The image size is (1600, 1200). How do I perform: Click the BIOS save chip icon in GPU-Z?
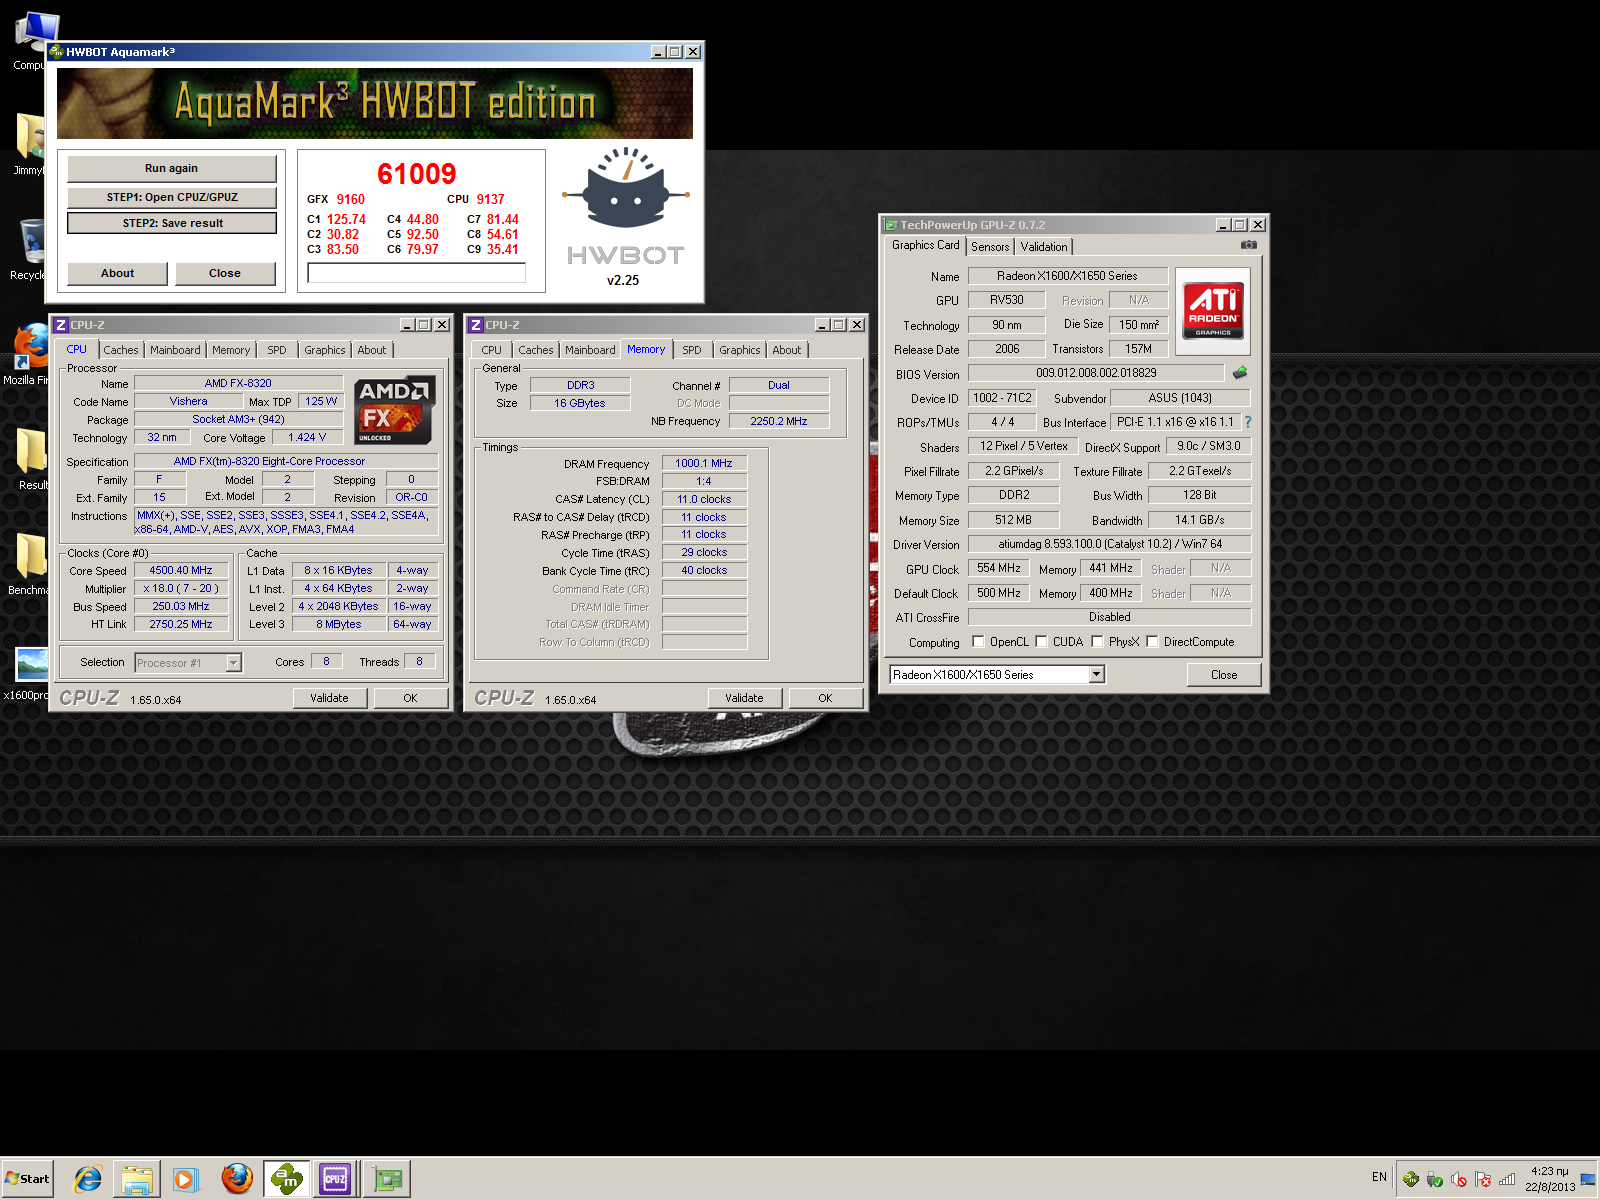[1240, 373]
